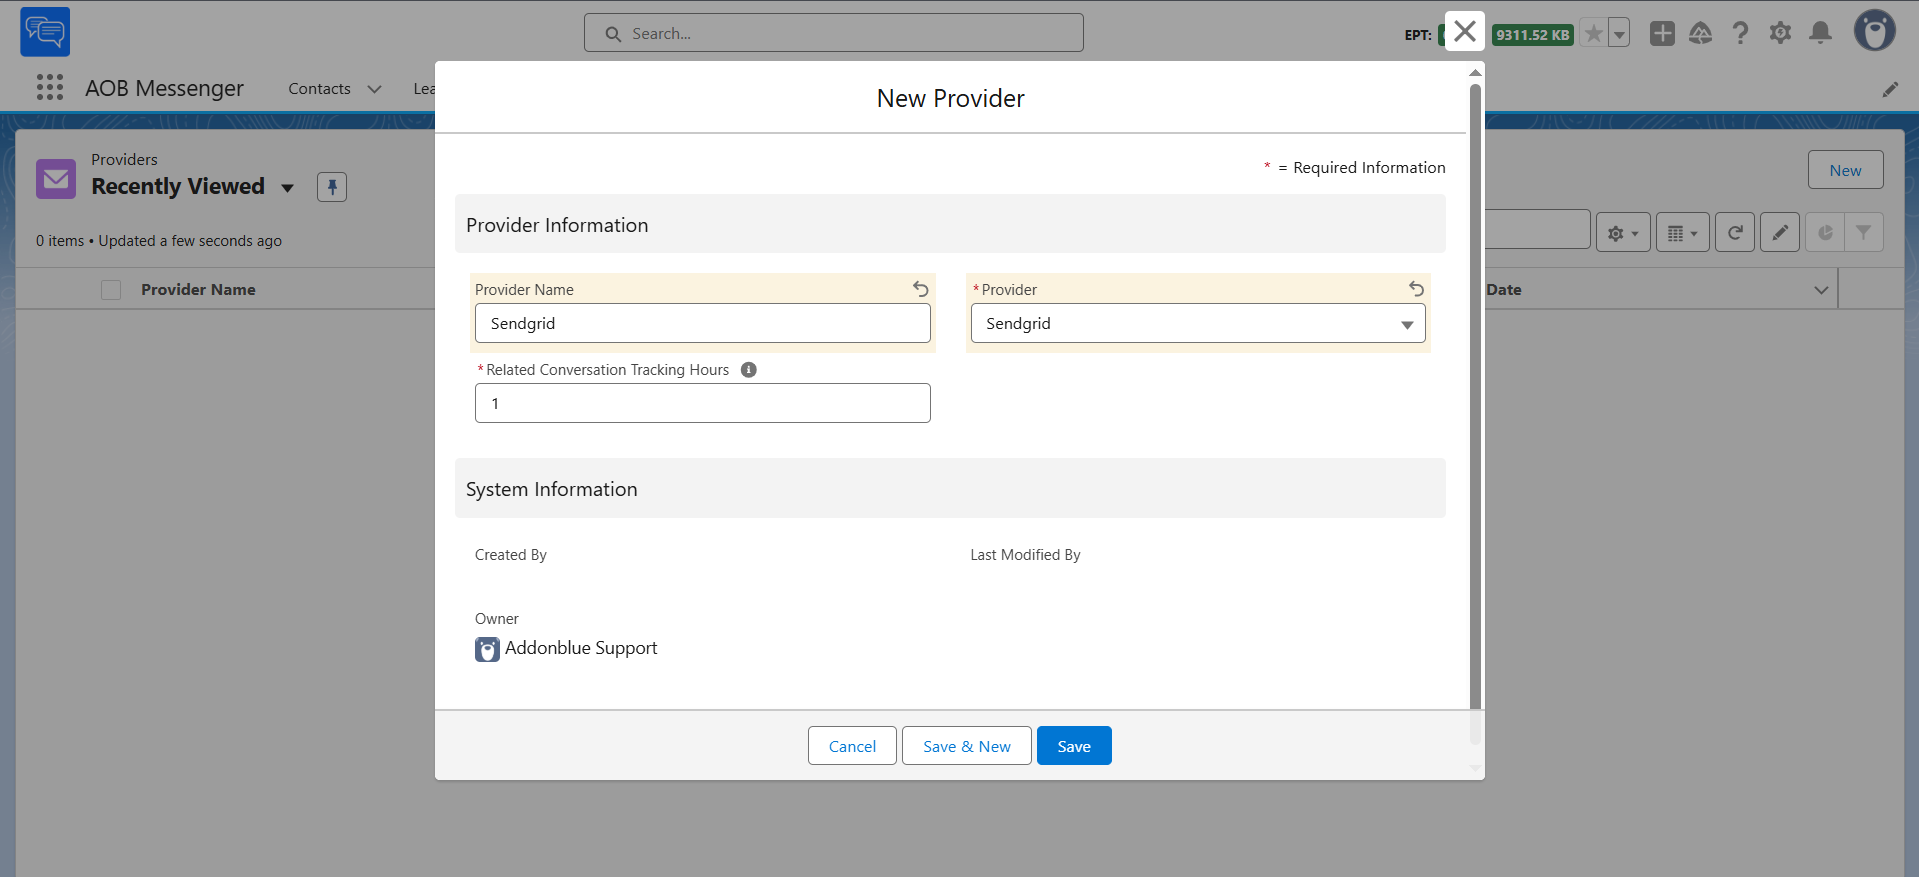This screenshot has width=1919, height=877.
Task: Click the favorites star icon
Action: pyautogui.click(x=1594, y=33)
